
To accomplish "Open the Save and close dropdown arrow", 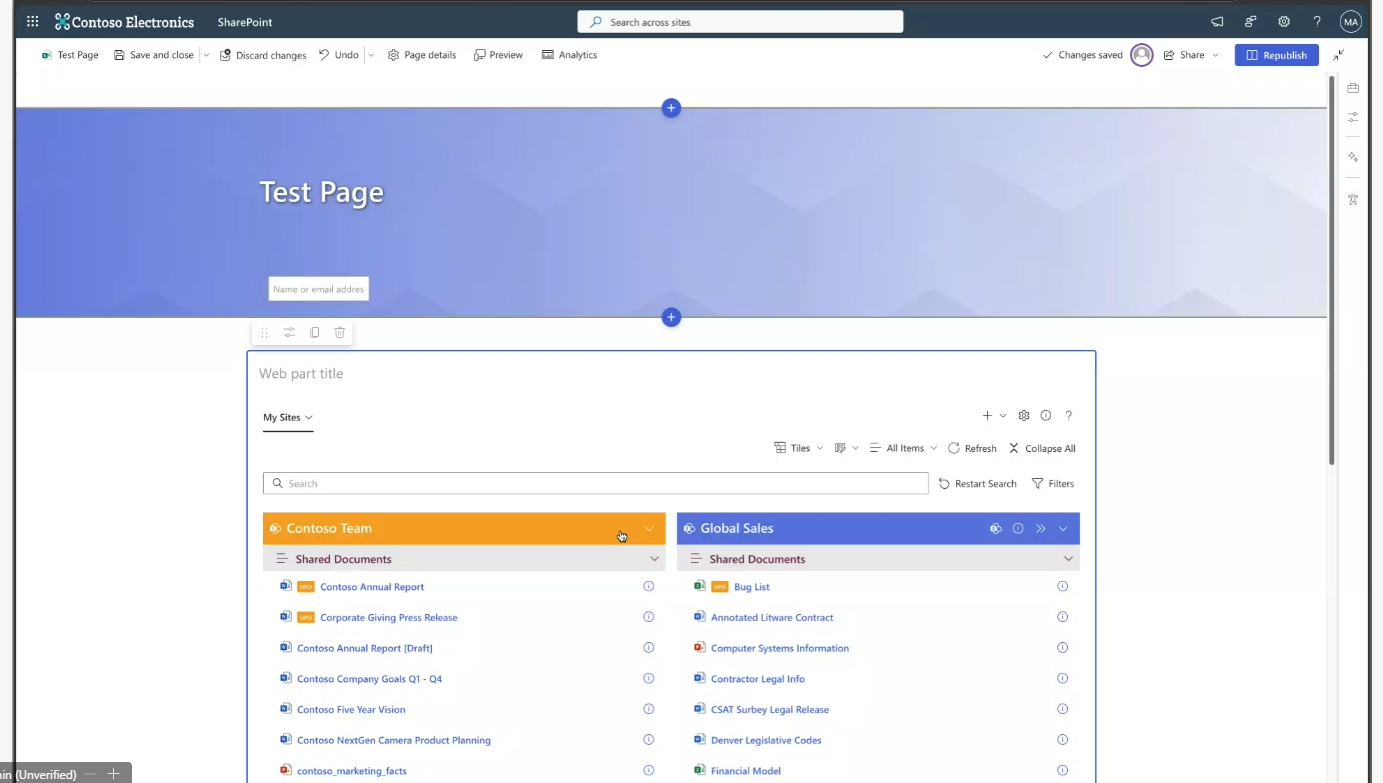I will pyautogui.click(x=207, y=55).
